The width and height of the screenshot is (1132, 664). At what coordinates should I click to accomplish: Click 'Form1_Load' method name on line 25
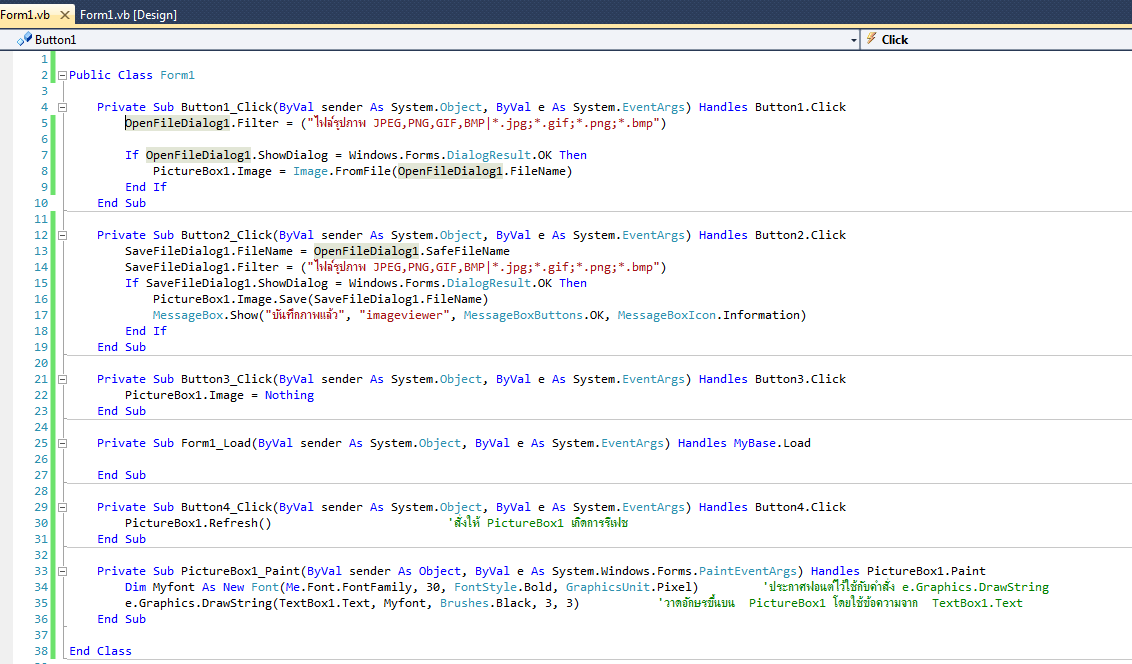[x=215, y=443]
